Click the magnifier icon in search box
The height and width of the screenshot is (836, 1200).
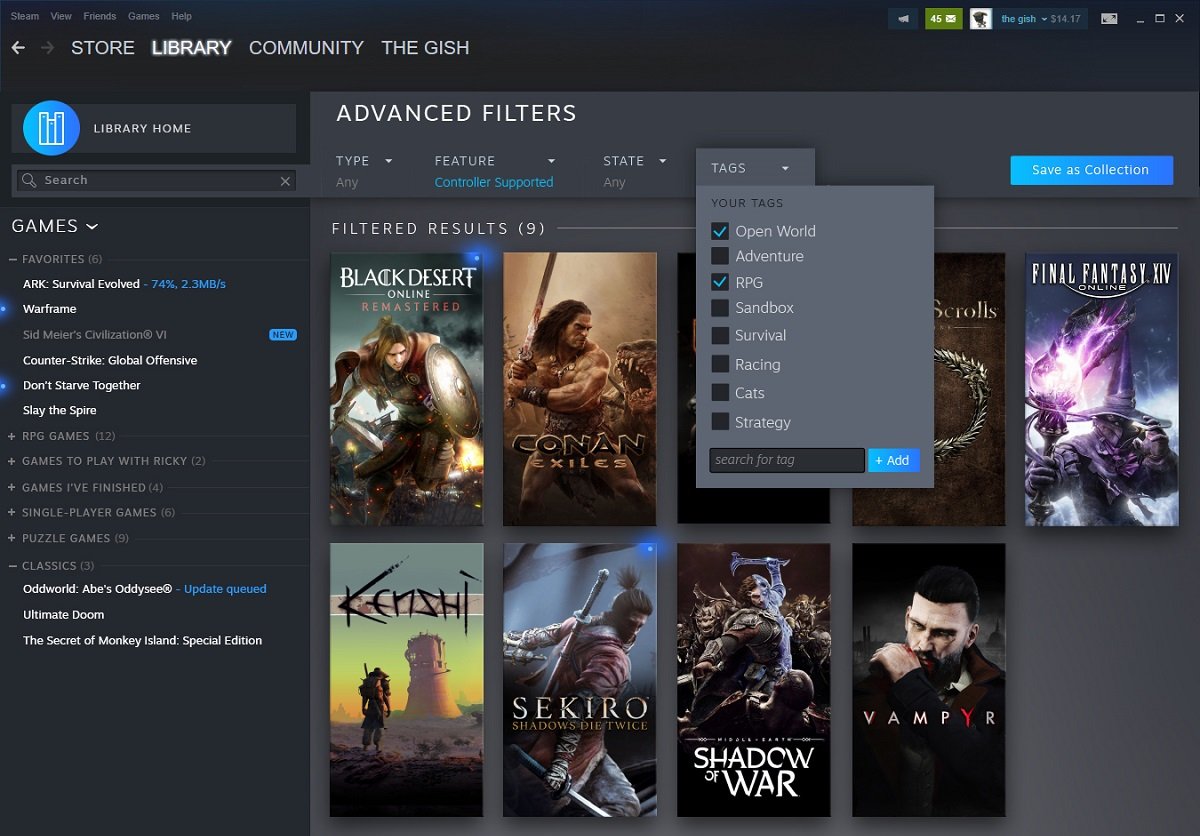pyautogui.click(x=29, y=181)
